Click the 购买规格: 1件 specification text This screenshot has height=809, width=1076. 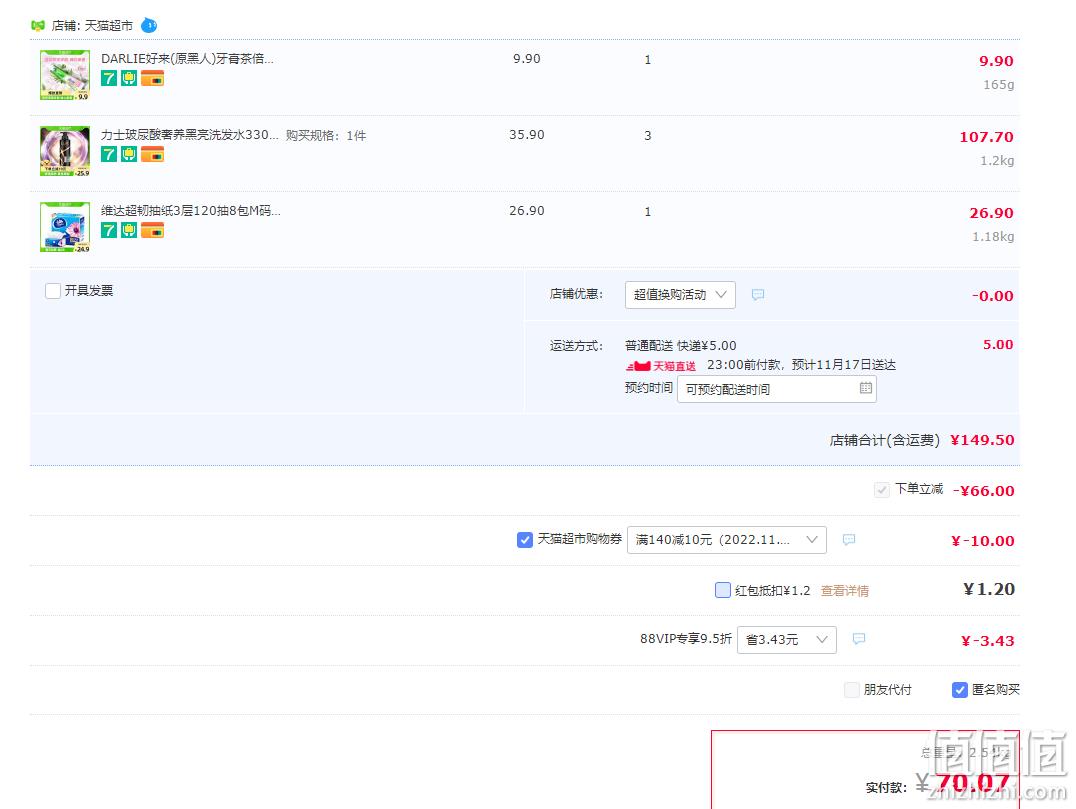click(326, 136)
